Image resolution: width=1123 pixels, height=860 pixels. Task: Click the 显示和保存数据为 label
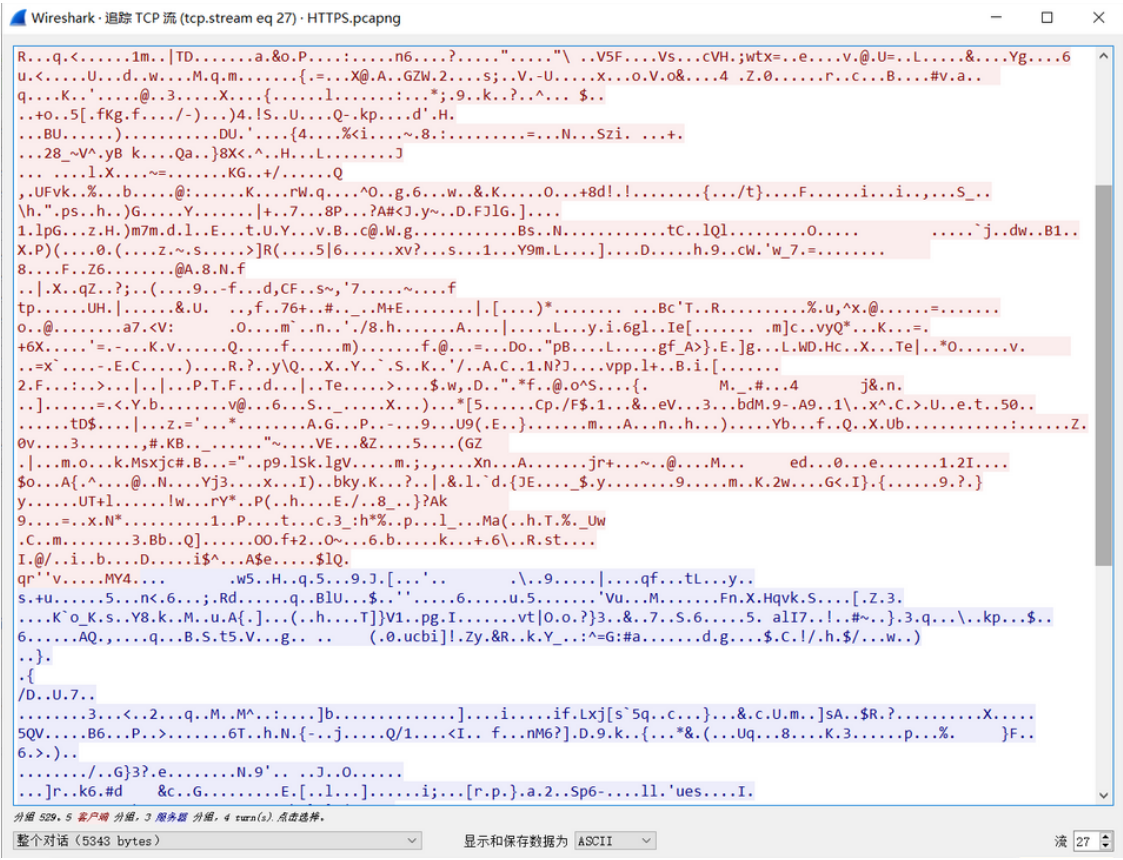[x=515, y=841]
